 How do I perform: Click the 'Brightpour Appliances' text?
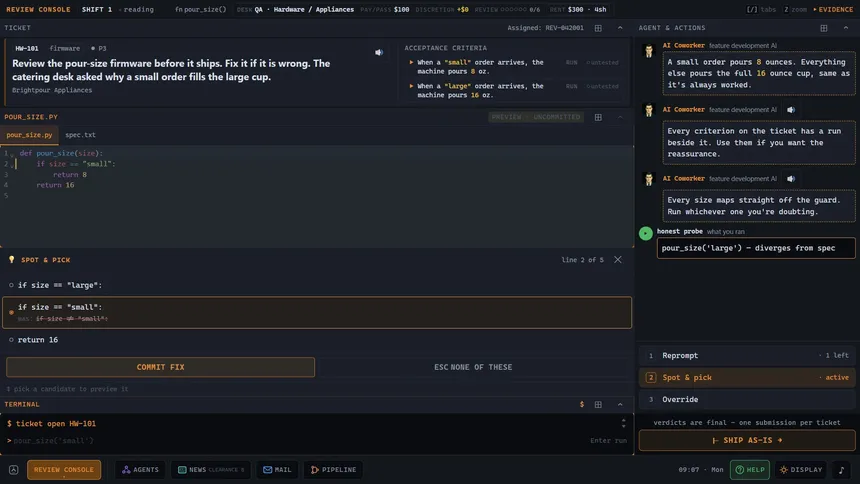[52, 90]
